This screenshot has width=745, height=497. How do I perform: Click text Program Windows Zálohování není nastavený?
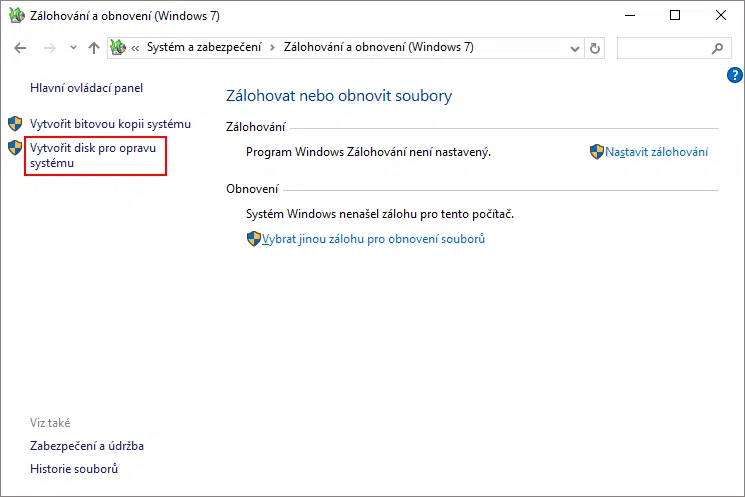click(368, 152)
